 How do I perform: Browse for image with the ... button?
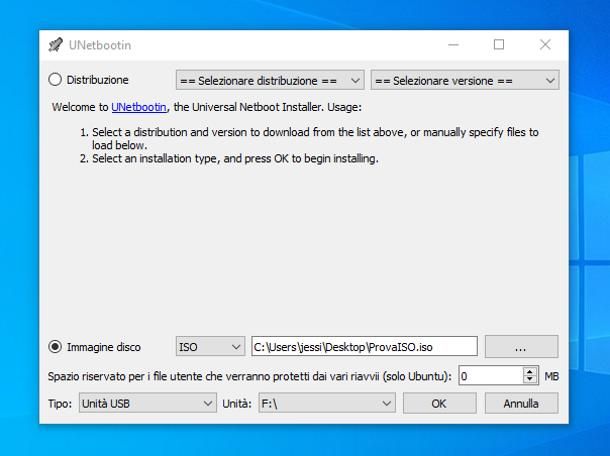pyautogui.click(x=521, y=346)
